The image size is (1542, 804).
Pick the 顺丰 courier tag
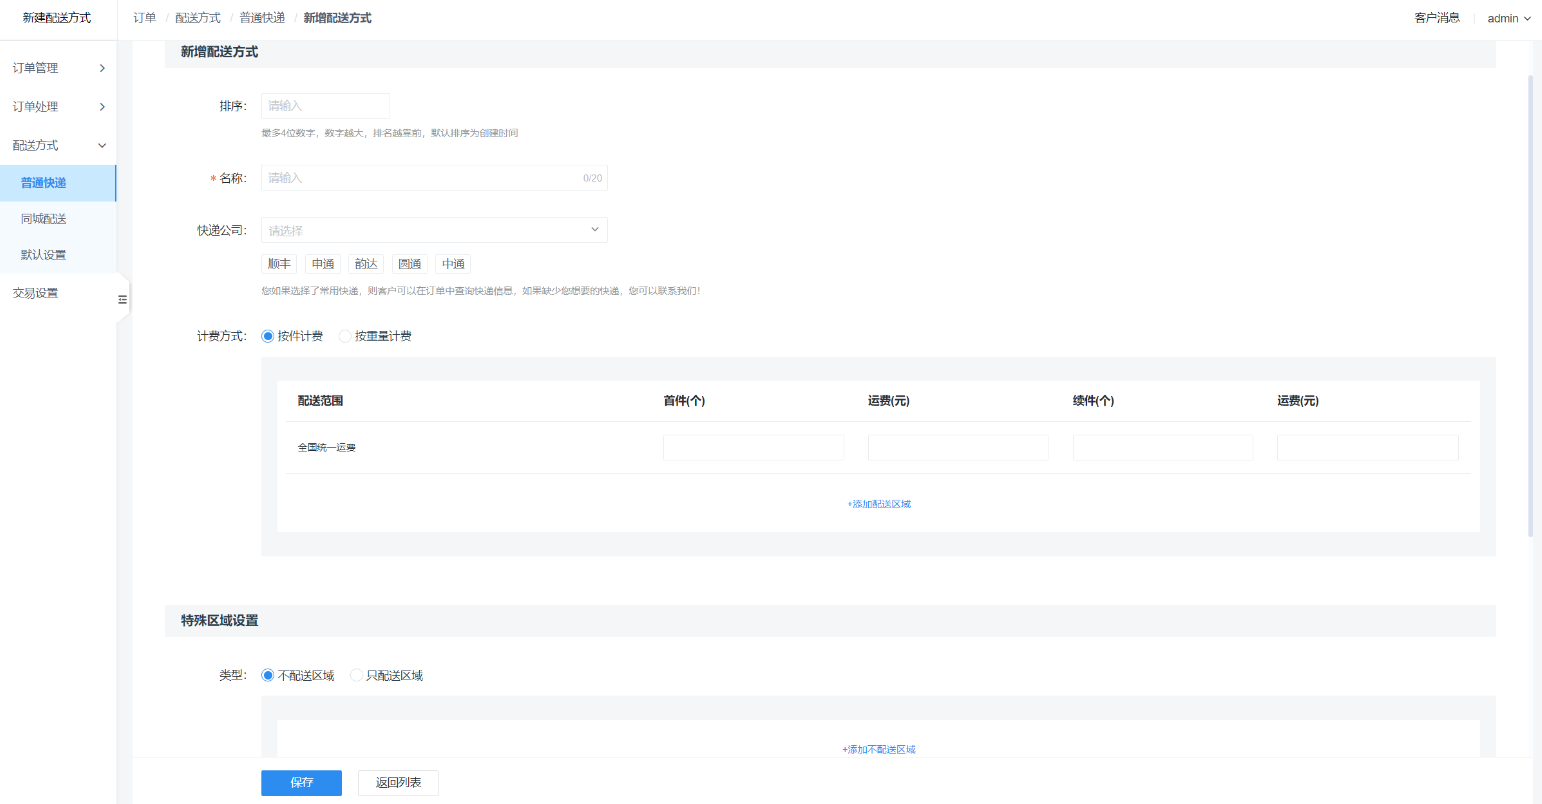(x=279, y=264)
